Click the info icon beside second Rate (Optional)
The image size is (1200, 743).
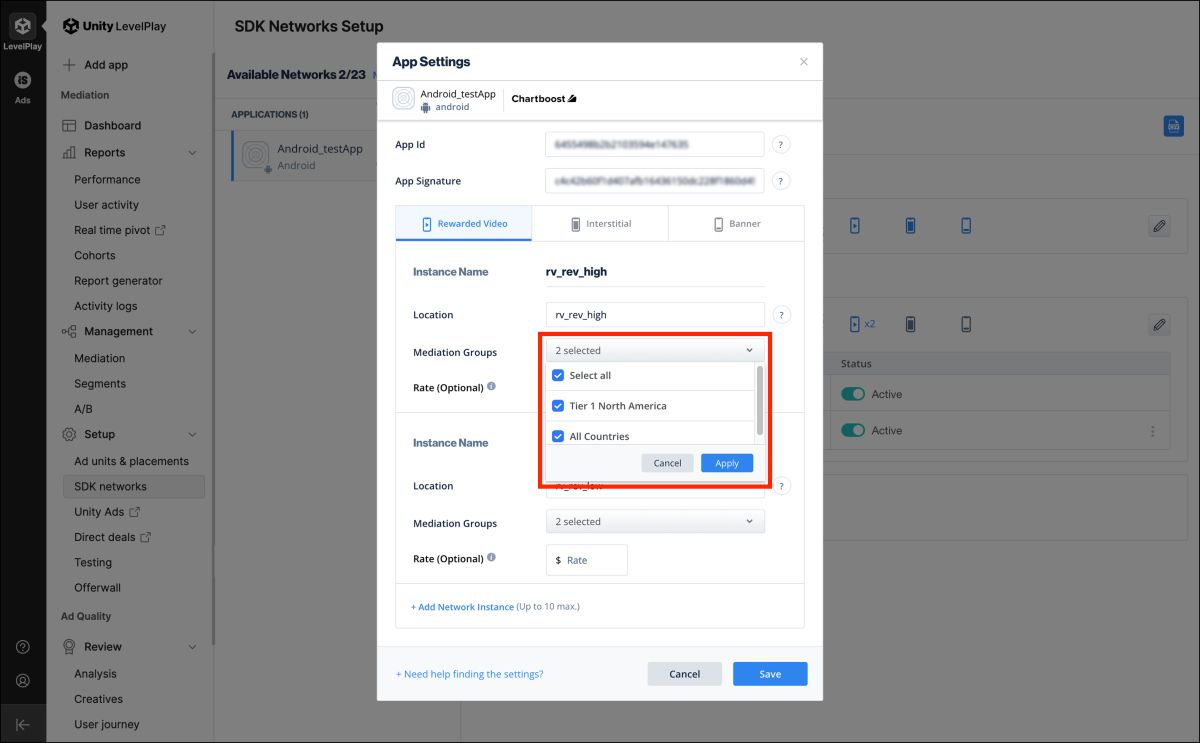click(x=491, y=558)
